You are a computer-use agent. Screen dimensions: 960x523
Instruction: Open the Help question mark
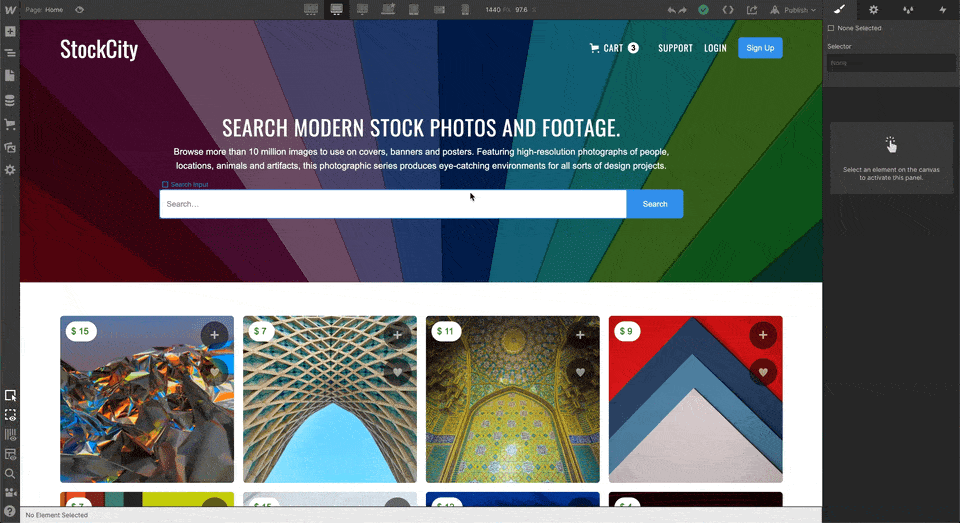[x=10, y=511]
